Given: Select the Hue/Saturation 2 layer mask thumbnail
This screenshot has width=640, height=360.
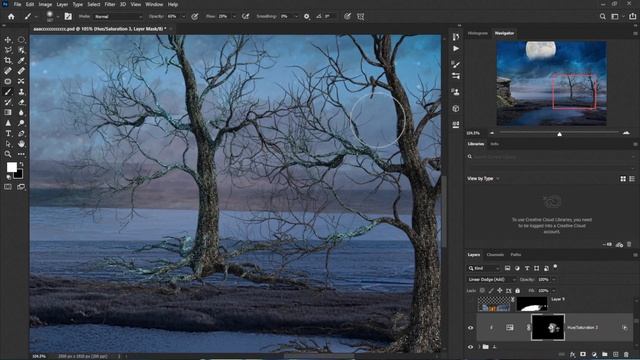Looking at the screenshot, I should pos(548,327).
